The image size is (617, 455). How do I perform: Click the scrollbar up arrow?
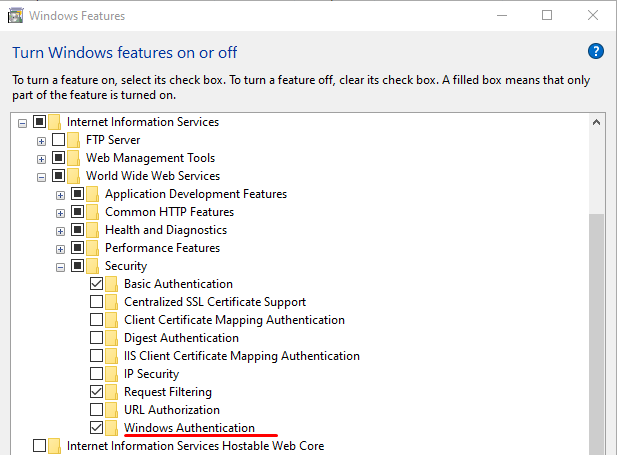(x=597, y=122)
